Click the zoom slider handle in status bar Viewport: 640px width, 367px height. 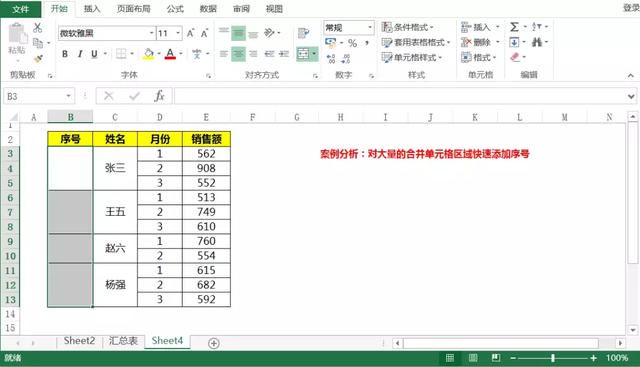553,358
